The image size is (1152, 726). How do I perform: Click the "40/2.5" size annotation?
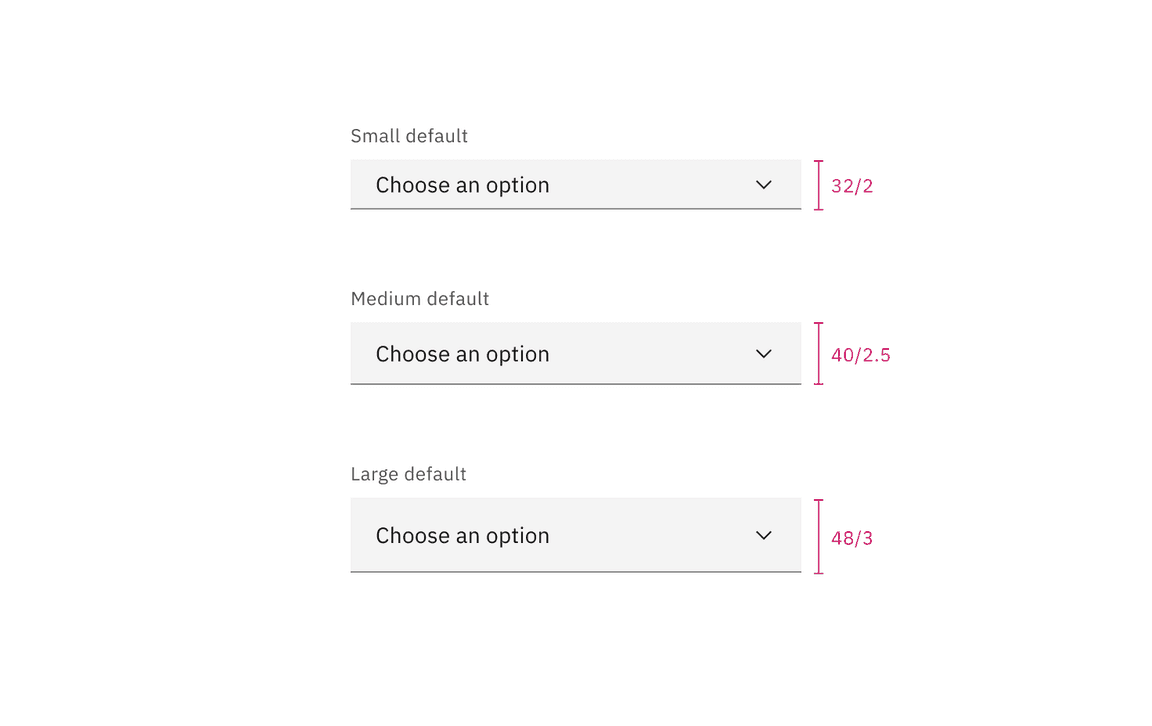click(860, 355)
